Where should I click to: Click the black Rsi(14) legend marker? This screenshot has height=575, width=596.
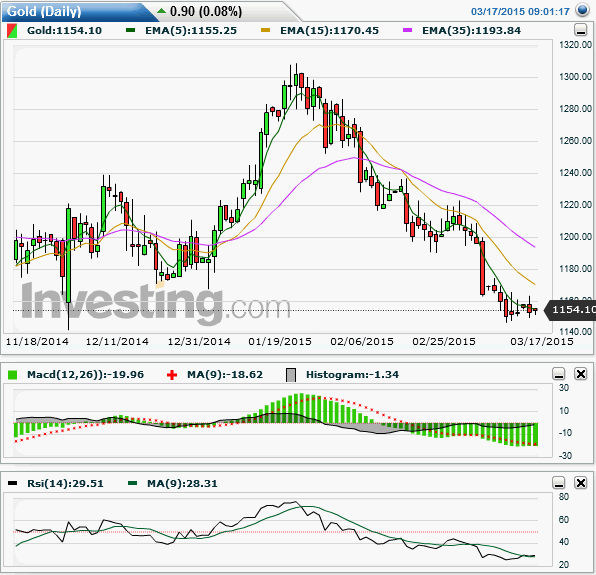(13, 483)
